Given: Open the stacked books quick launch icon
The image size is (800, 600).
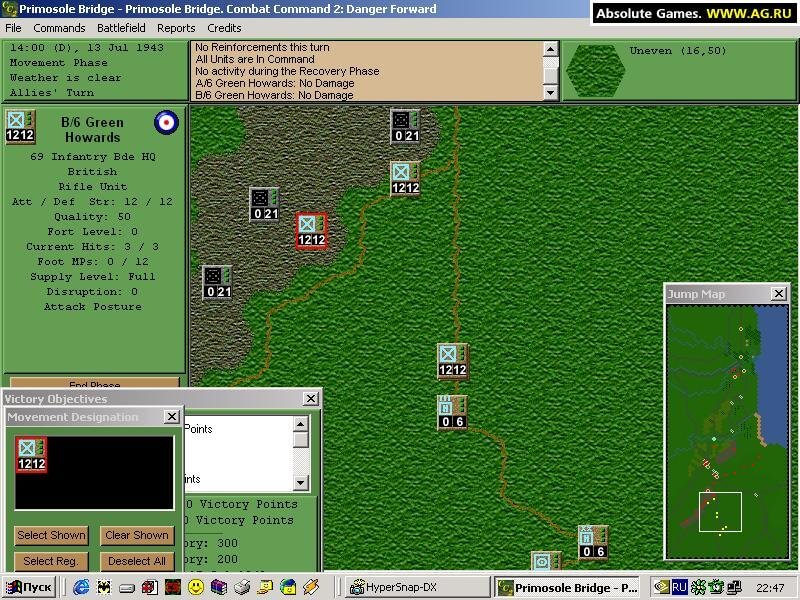Looking at the screenshot, I should point(219,587).
